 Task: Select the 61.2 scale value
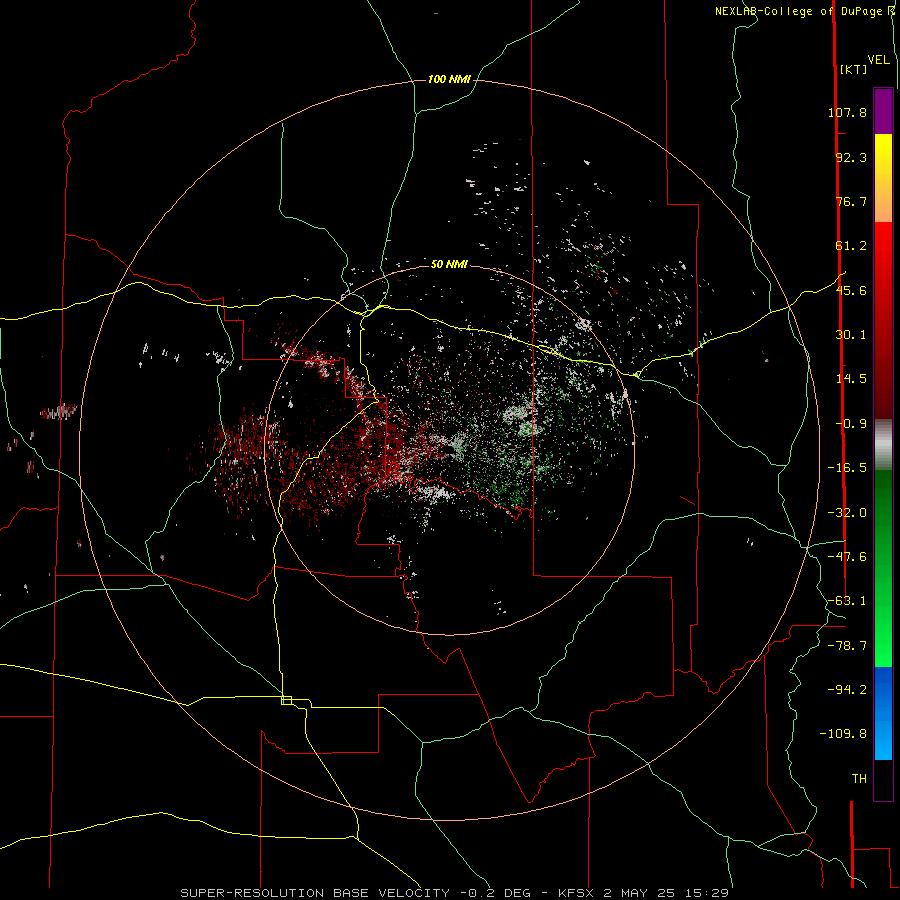pos(851,246)
